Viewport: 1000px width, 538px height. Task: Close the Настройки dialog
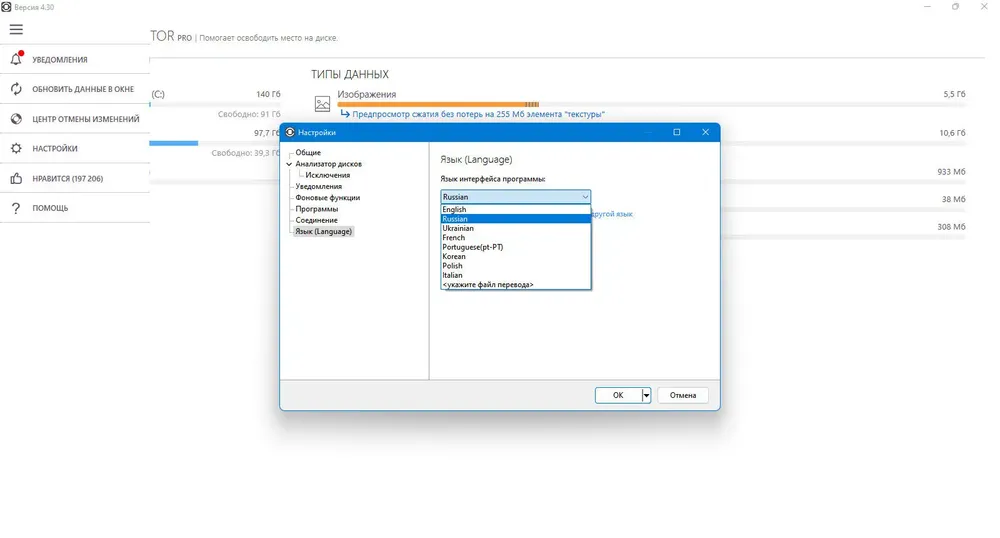[x=705, y=132]
